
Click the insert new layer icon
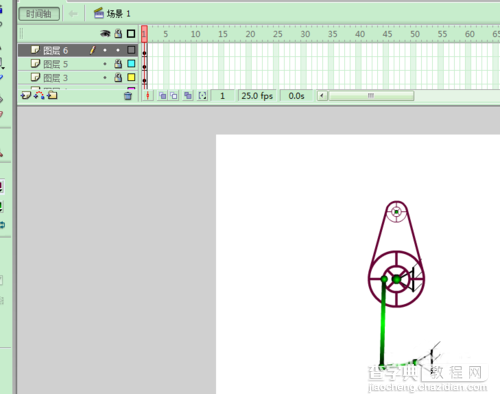point(25,96)
